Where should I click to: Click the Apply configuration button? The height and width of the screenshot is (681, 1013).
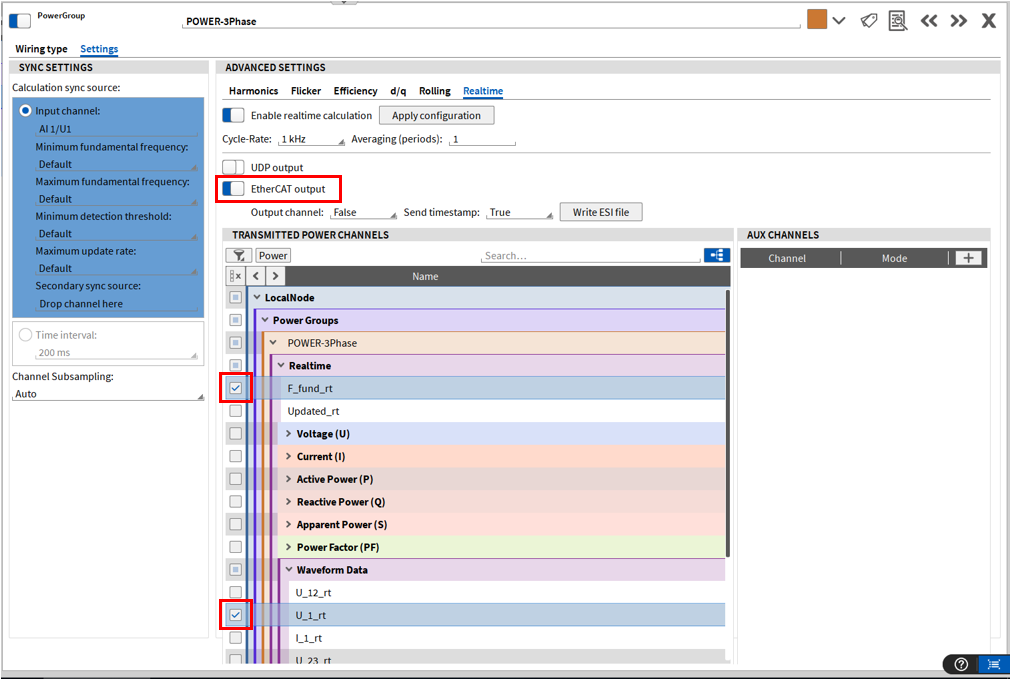click(436, 115)
